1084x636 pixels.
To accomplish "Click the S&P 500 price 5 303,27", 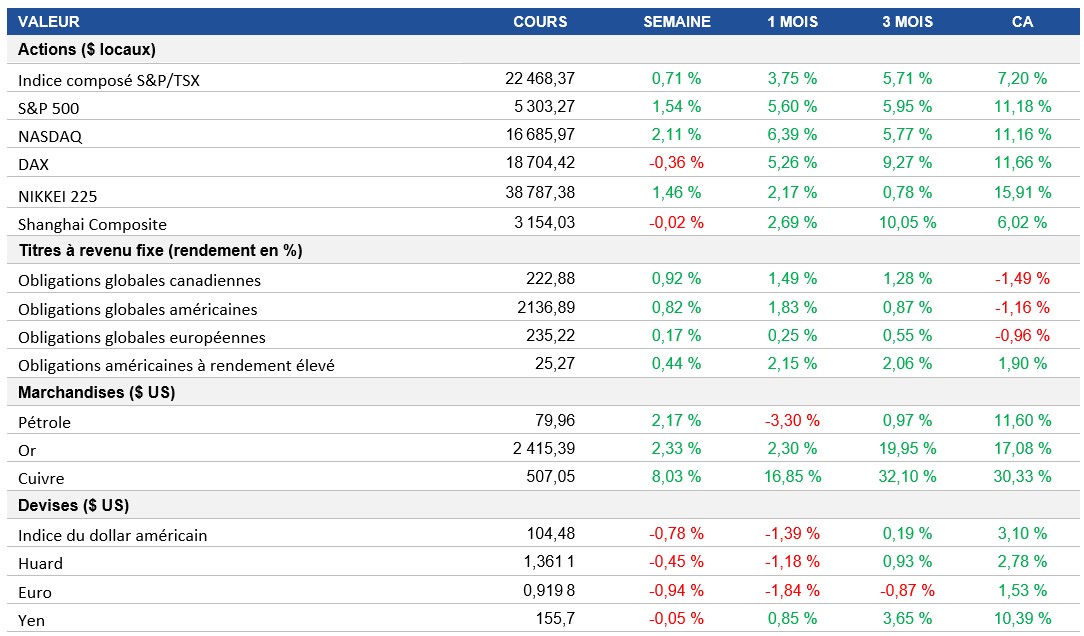I will pos(541,106).
